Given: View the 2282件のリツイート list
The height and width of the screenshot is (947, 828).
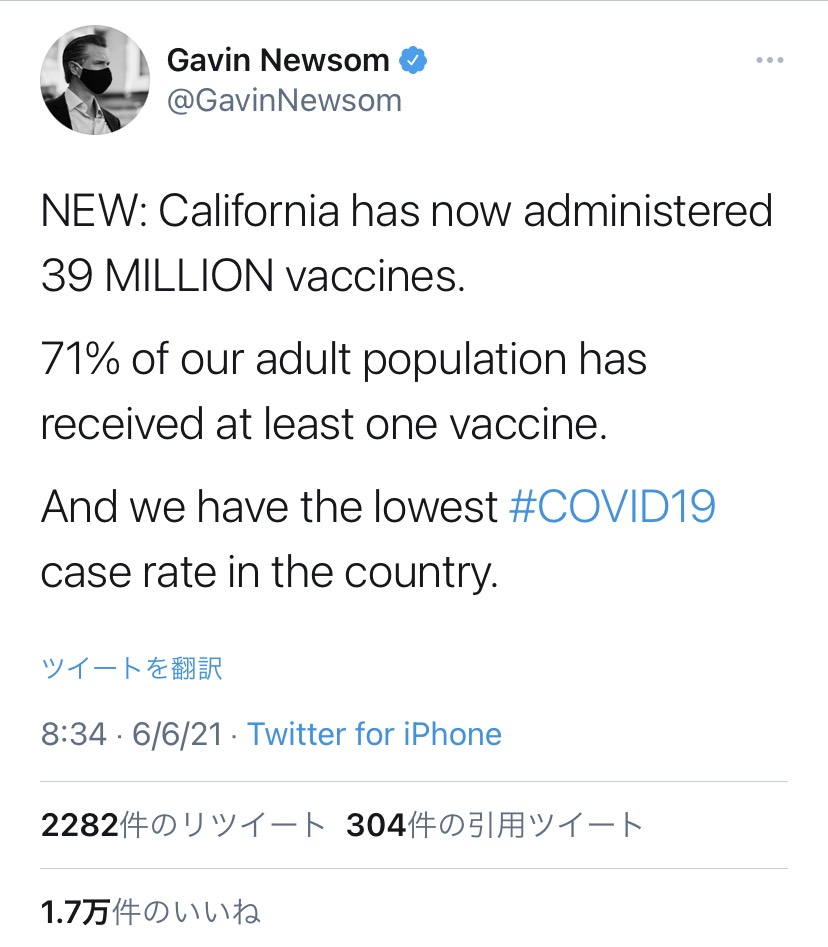Looking at the screenshot, I should tap(184, 825).
